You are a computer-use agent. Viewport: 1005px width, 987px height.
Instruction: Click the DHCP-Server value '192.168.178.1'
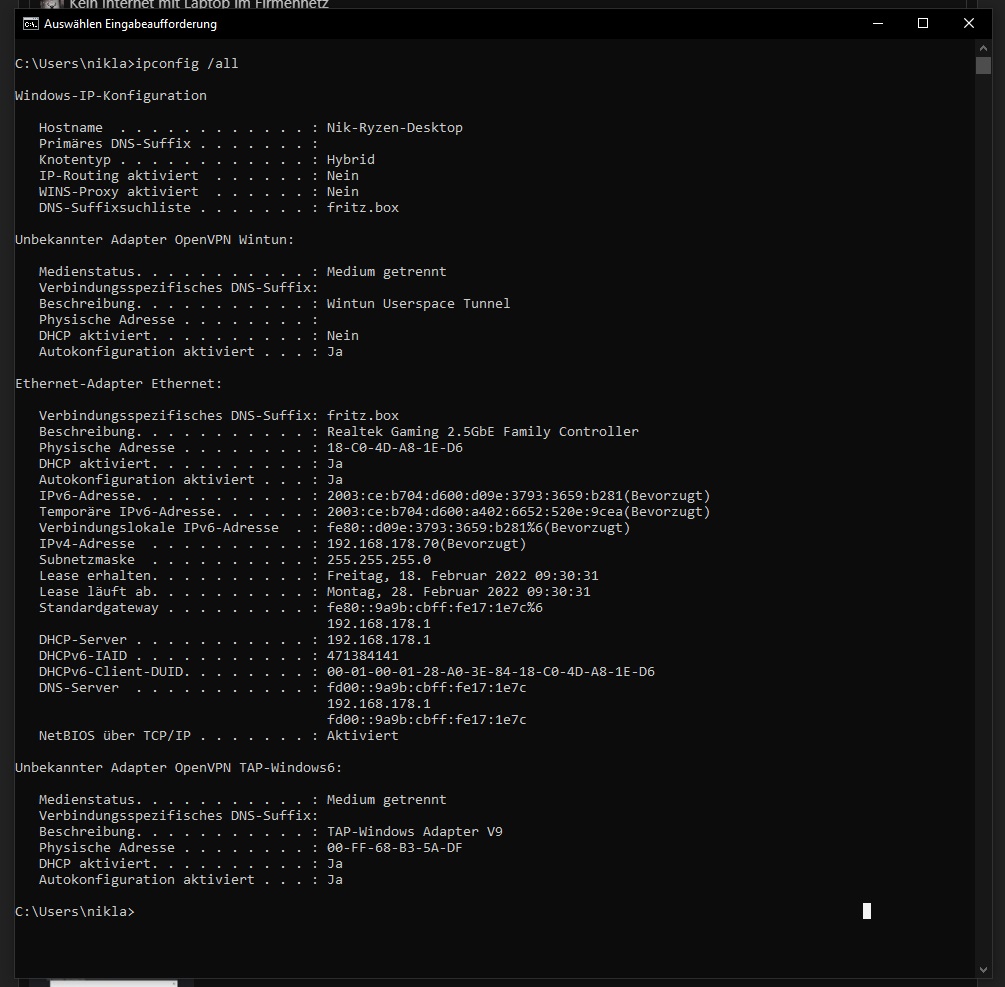tap(379, 640)
